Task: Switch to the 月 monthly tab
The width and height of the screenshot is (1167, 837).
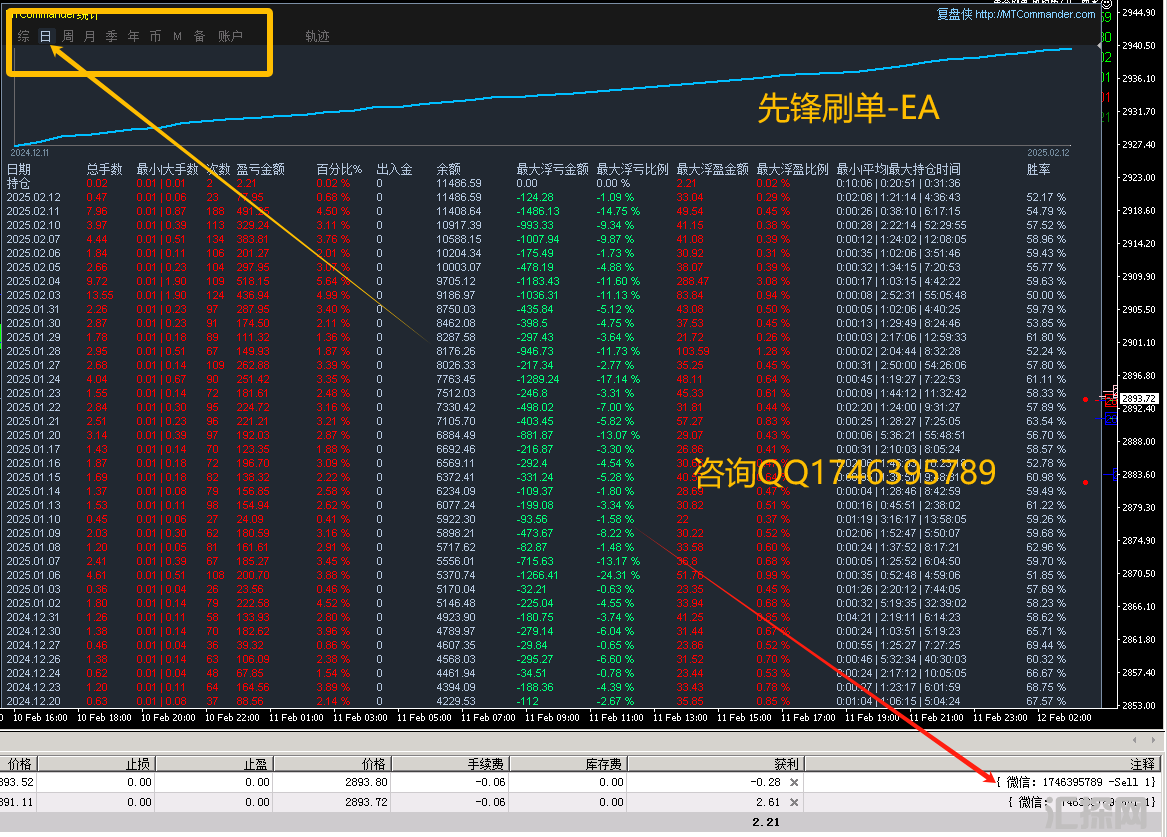Action: point(90,37)
